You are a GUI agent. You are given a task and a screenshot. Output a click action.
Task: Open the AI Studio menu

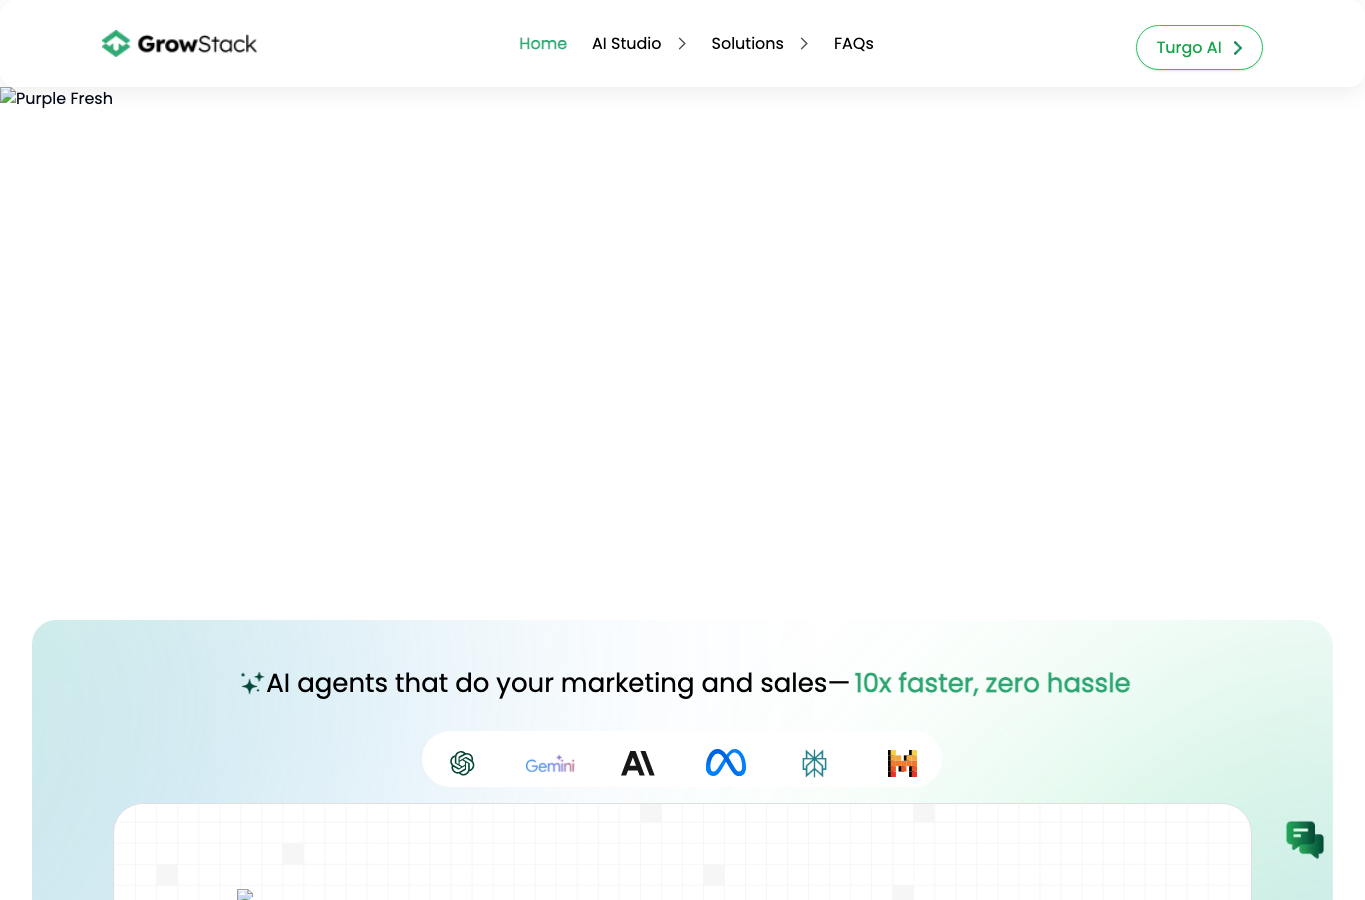(x=627, y=44)
